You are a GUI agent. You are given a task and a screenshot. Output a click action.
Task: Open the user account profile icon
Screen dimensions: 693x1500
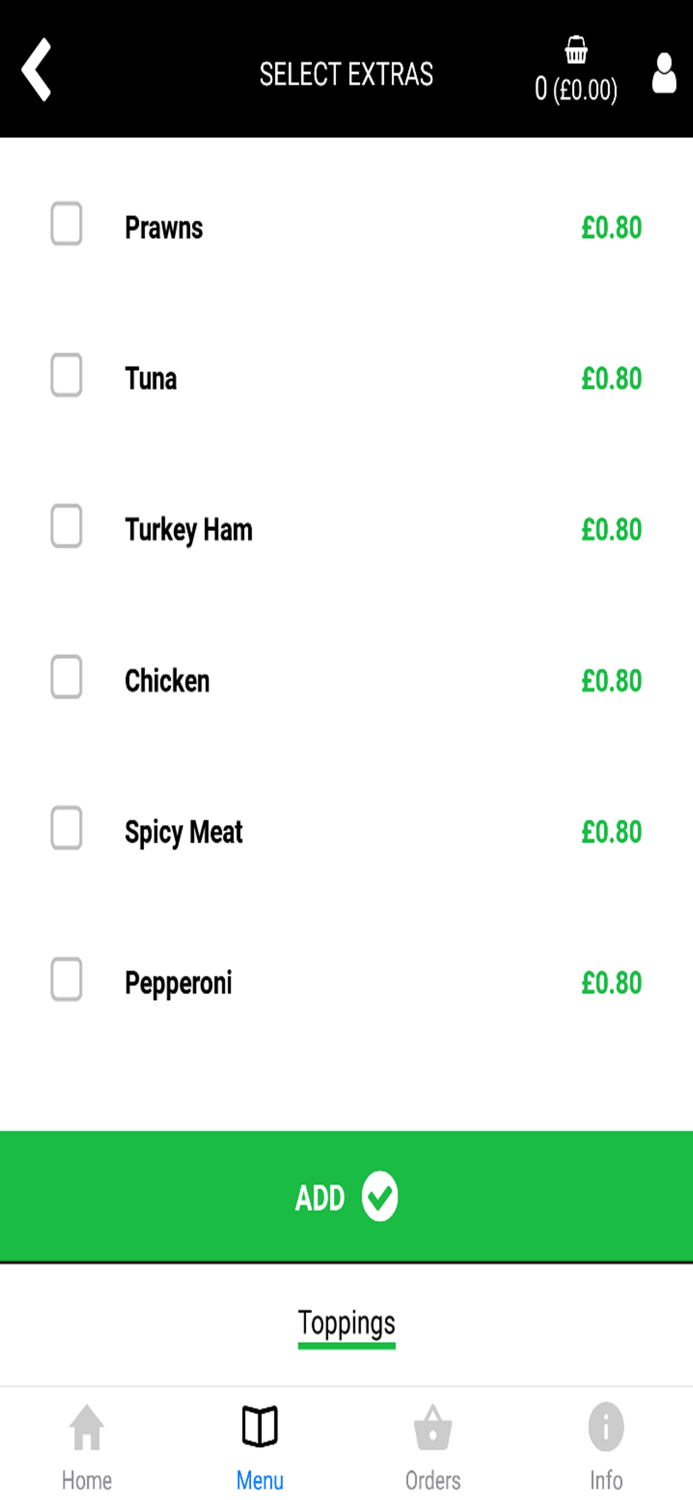coord(663,73)
